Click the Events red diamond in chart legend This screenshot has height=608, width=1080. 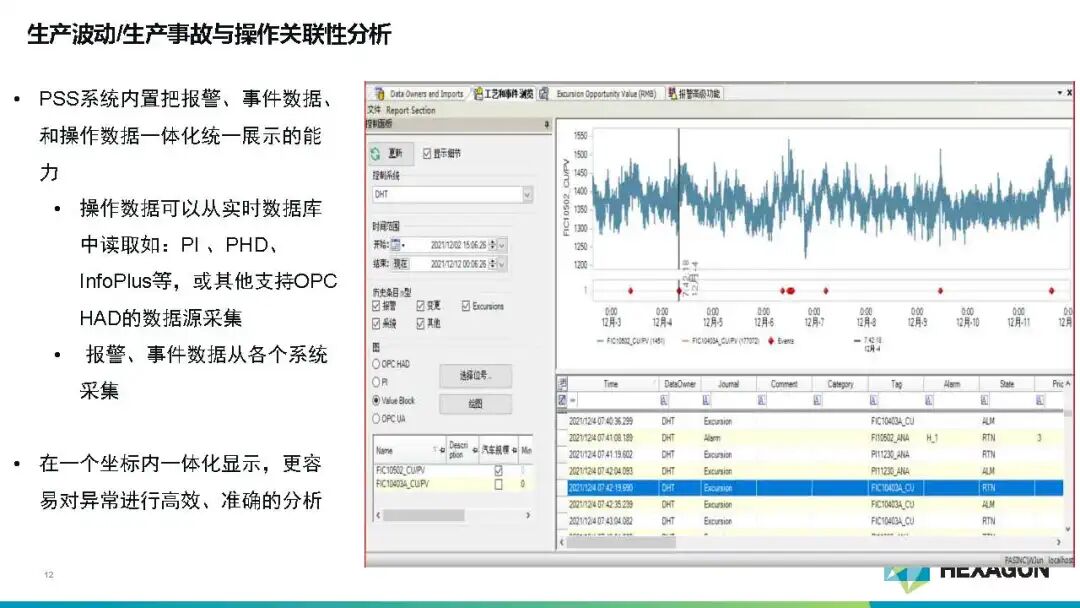coord(771,341)
